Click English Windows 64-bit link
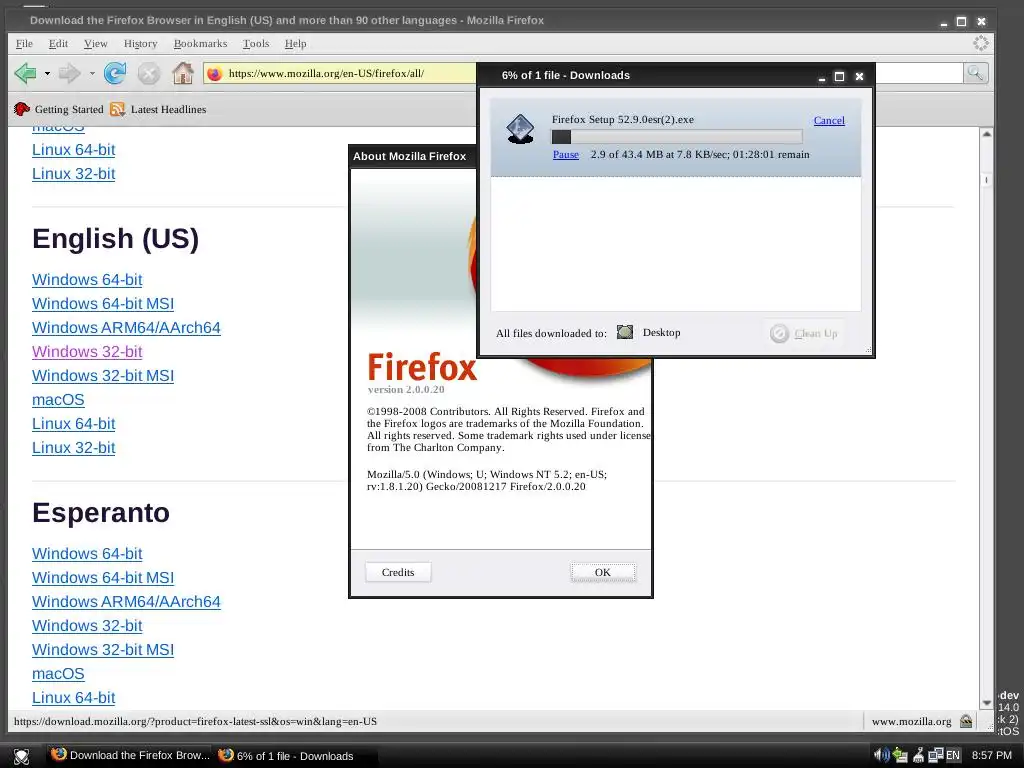The height and width of the screenshot is (768, 1024). tap(87, 280)
